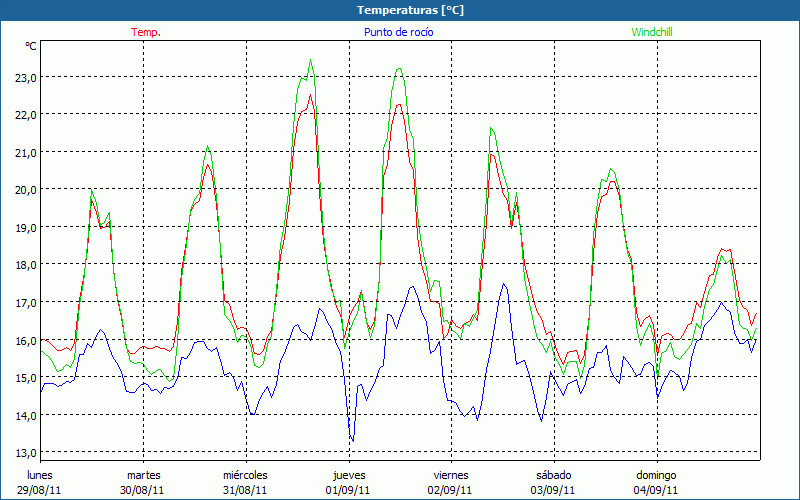Viewport: 800px width, 500px height.
Task: Select the 22,0 y-axis value
Action: click(x=23, y=114)
